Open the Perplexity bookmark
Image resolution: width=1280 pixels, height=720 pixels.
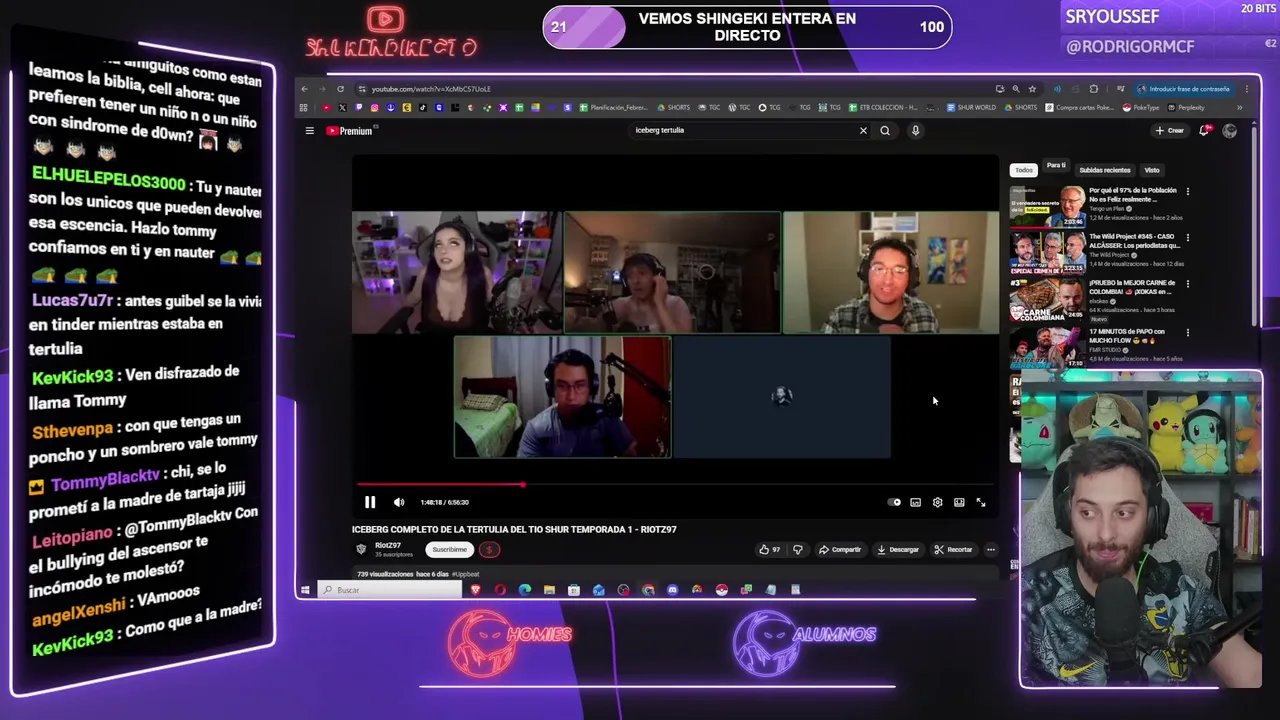pyautogui.click(x=1184, y=107)
